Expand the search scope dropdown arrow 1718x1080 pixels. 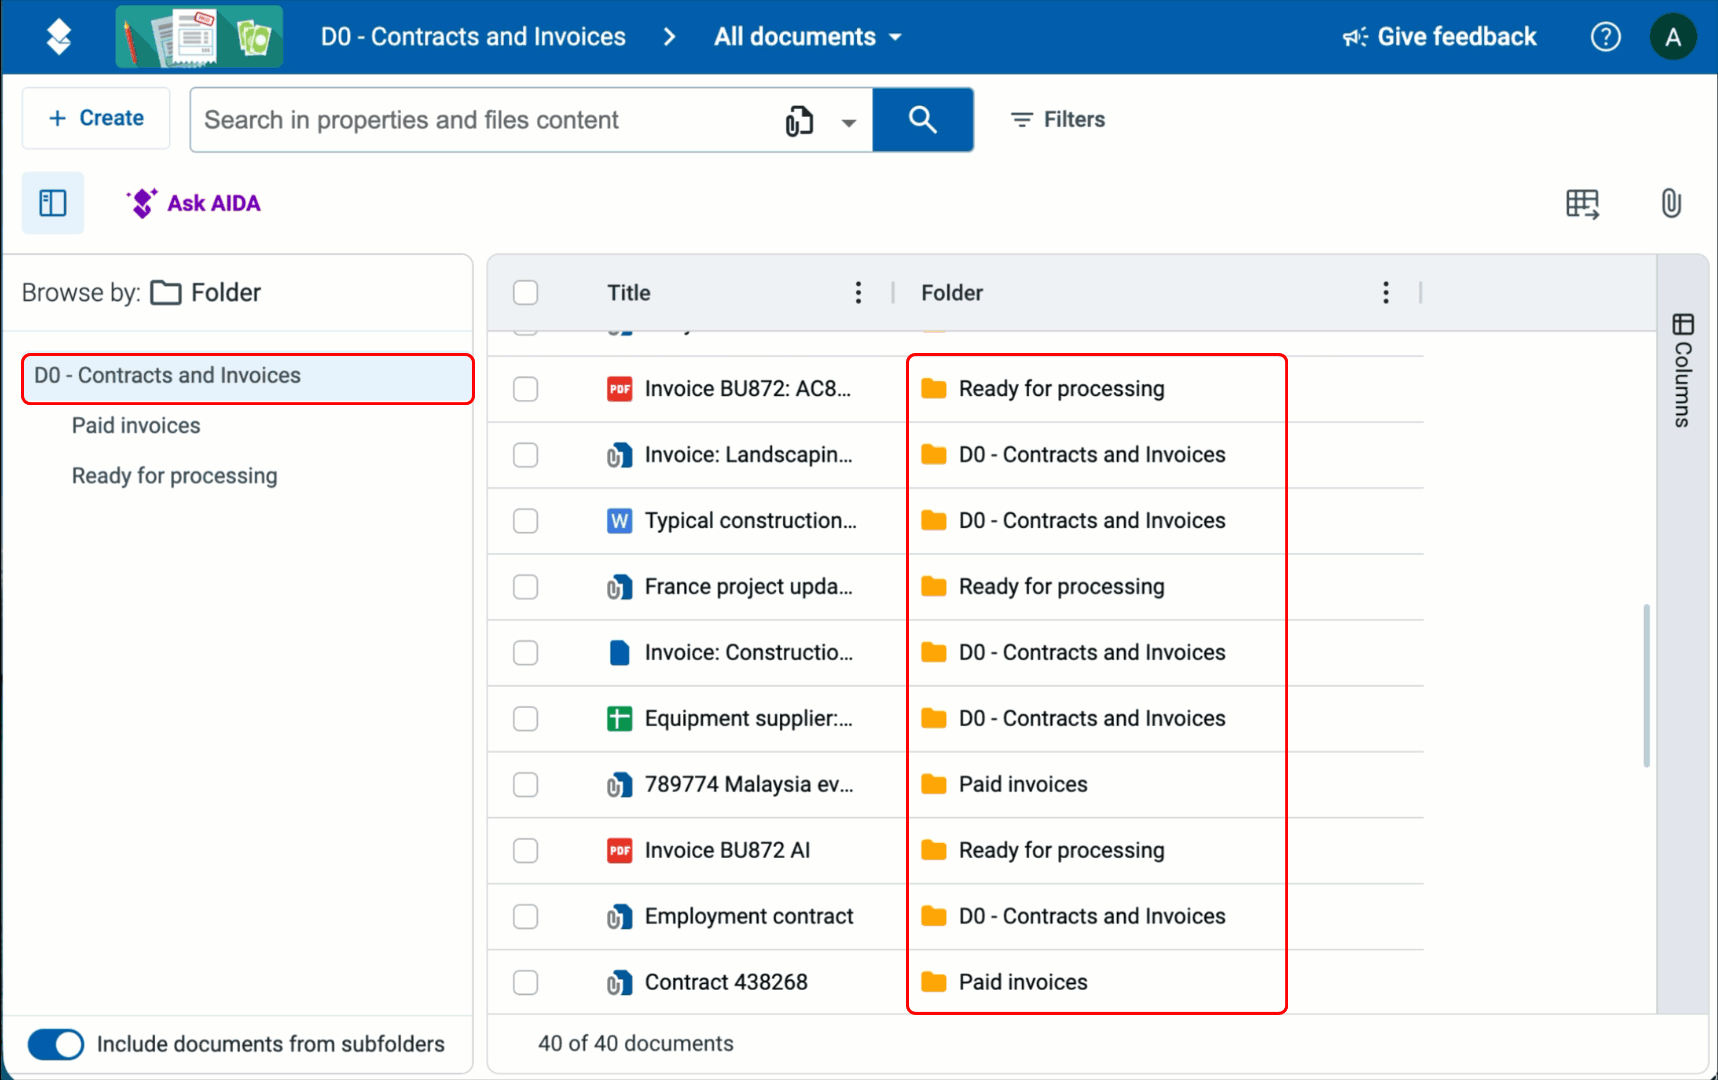click(x=848, y=122)
